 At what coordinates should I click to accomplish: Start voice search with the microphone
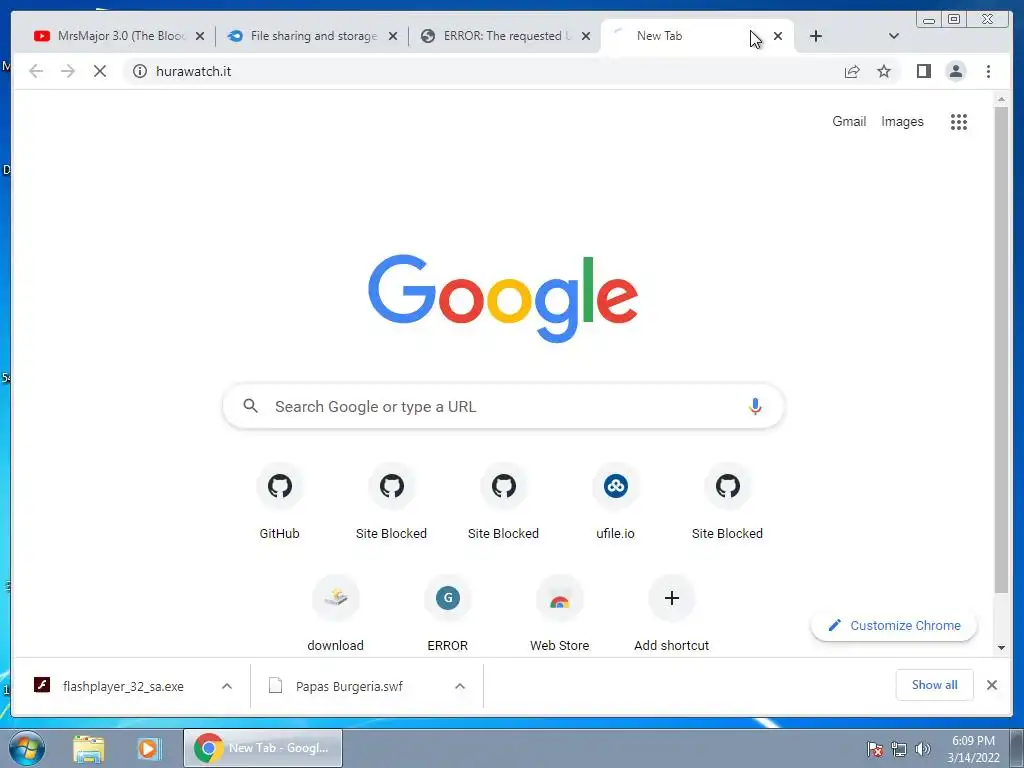[x=755, y=406]
